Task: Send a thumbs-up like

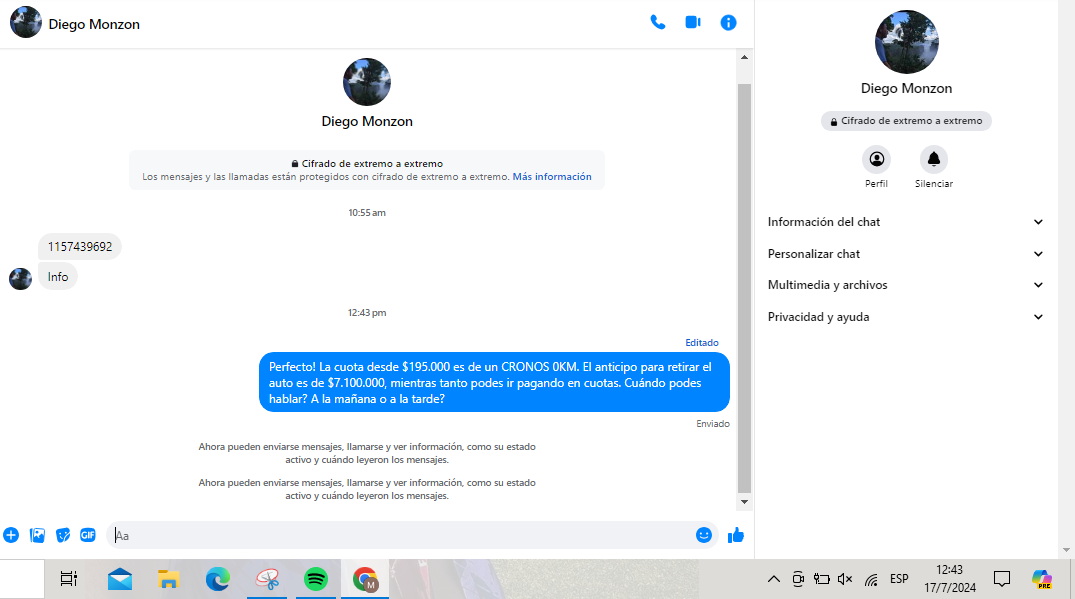Action: [736, 535]
